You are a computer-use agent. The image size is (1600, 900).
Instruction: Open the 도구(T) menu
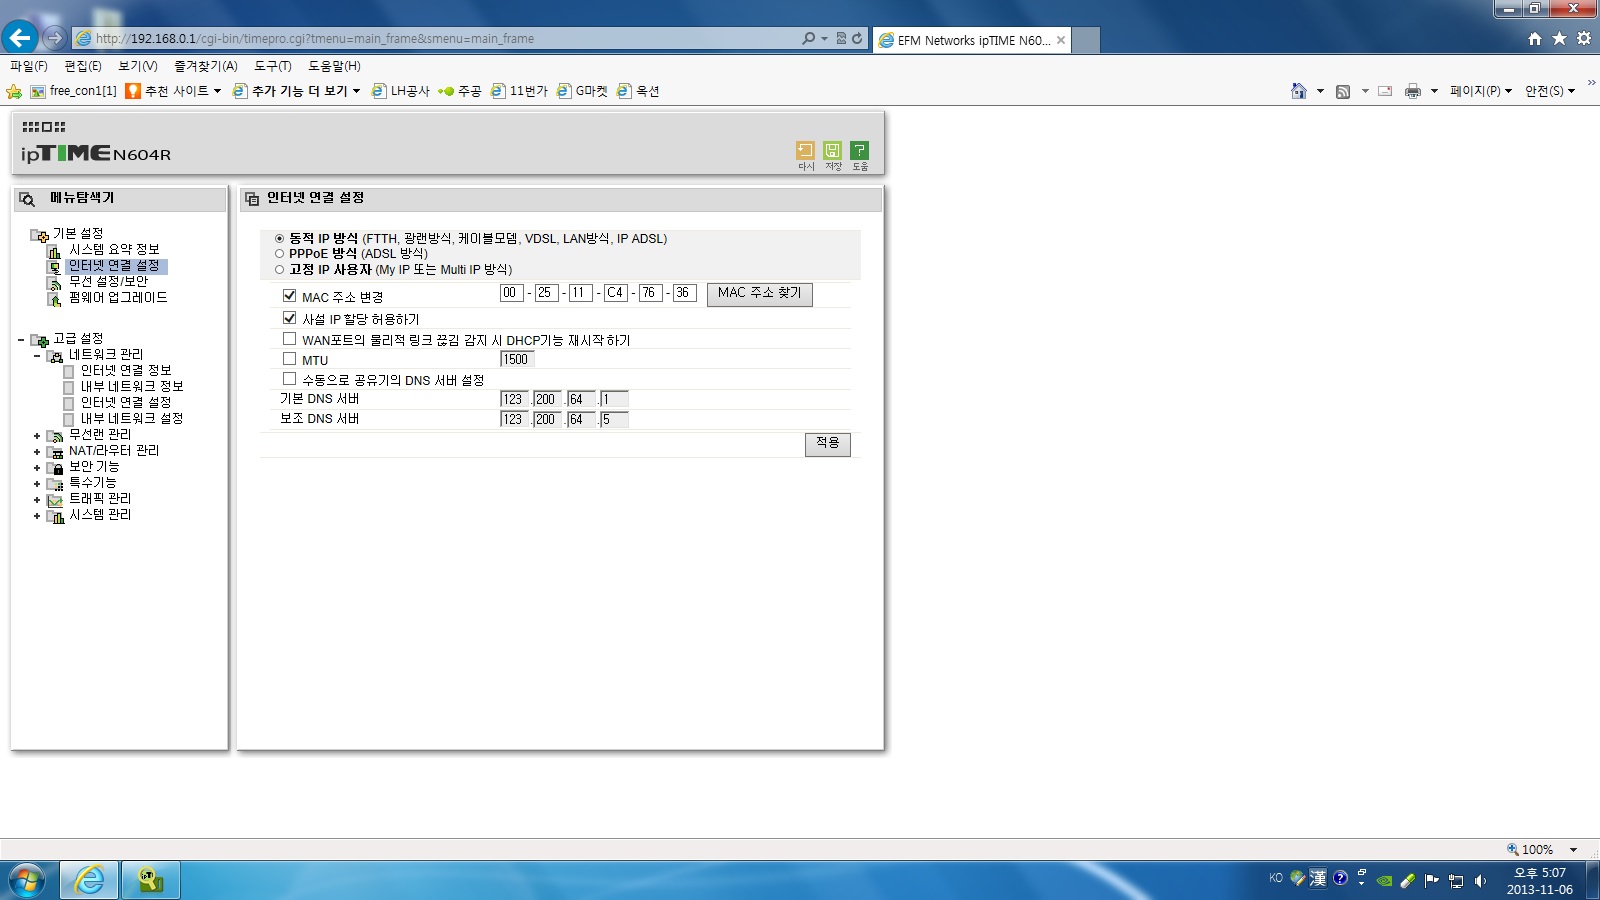[x=273, y=66]
